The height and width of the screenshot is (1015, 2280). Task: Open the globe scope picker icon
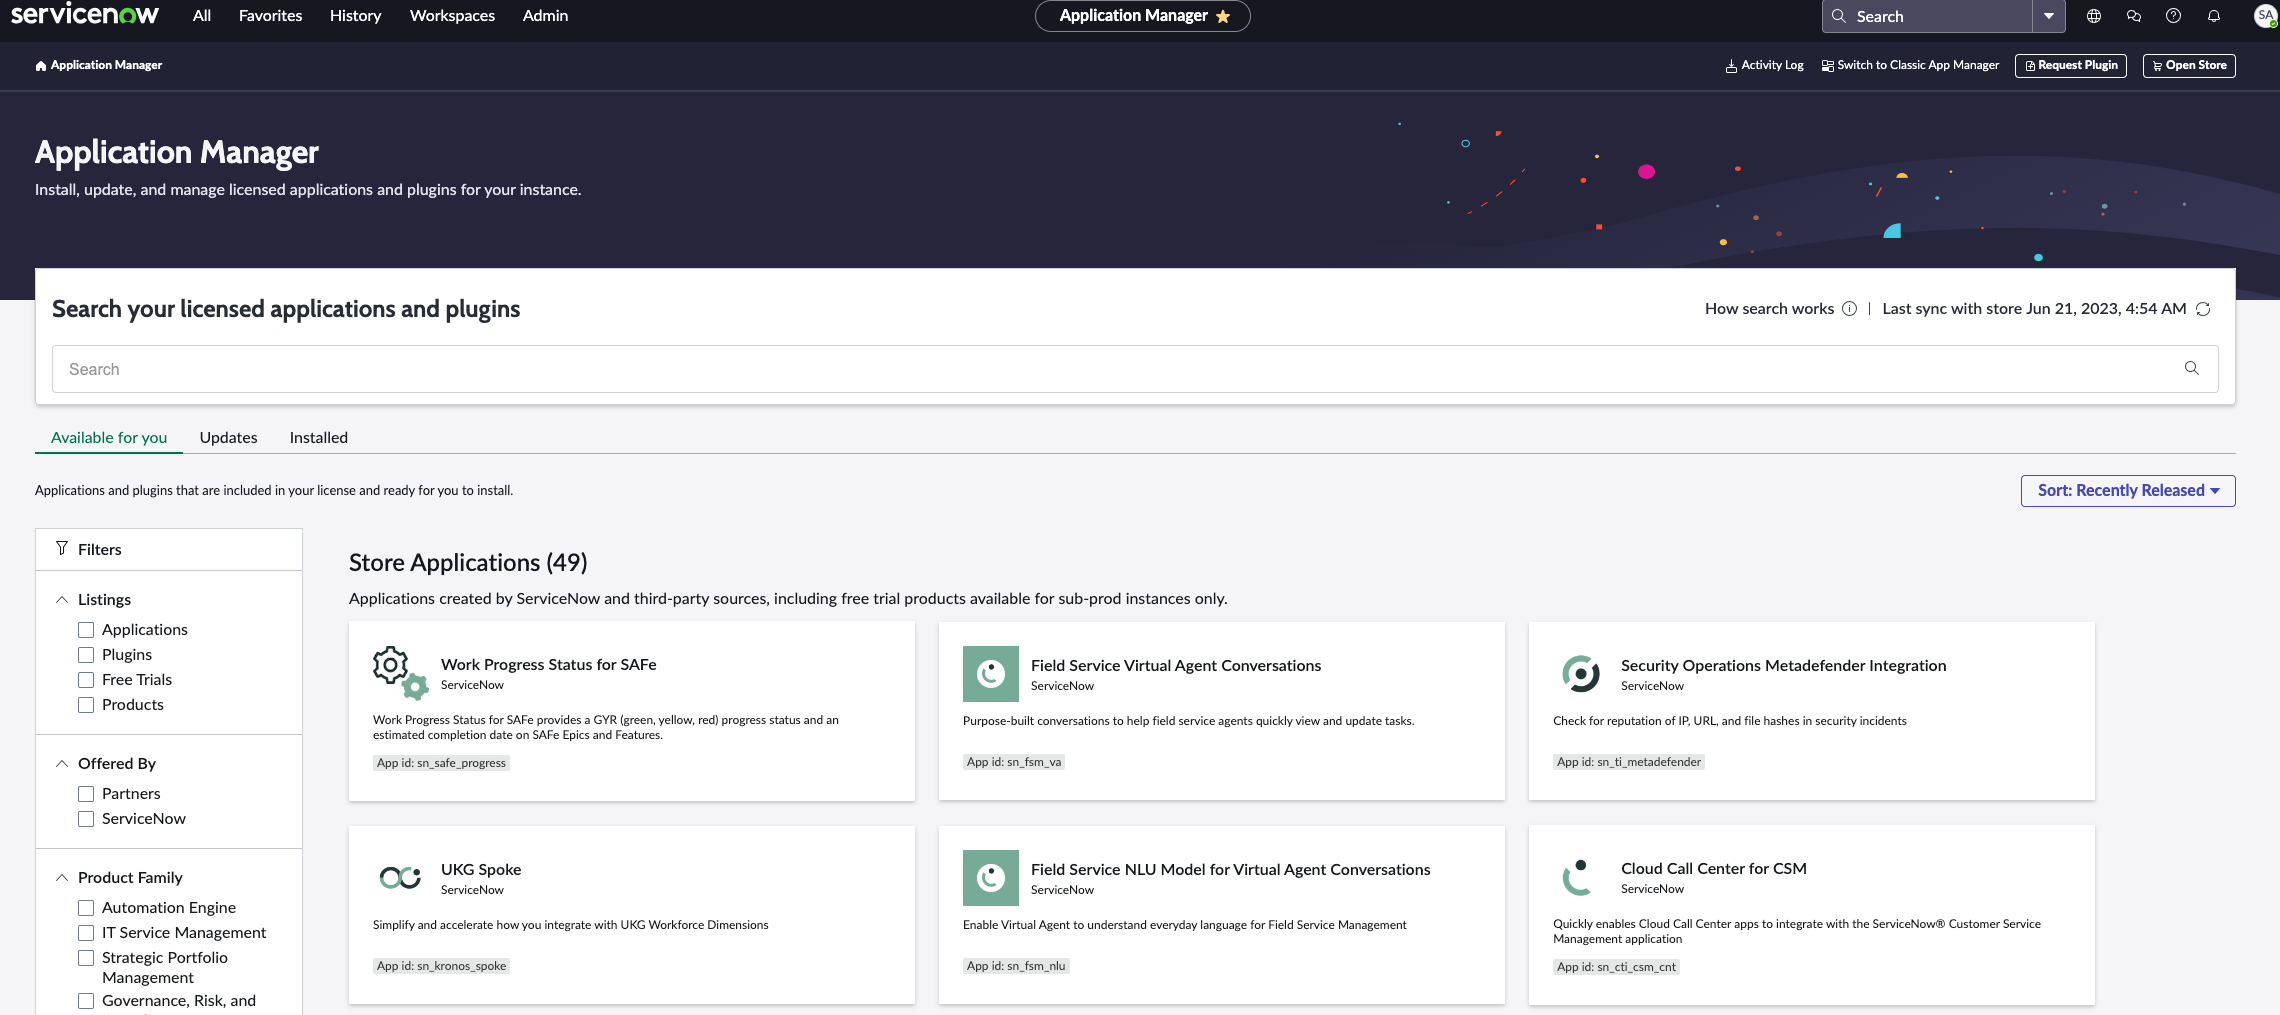[x=2094, y=16]
